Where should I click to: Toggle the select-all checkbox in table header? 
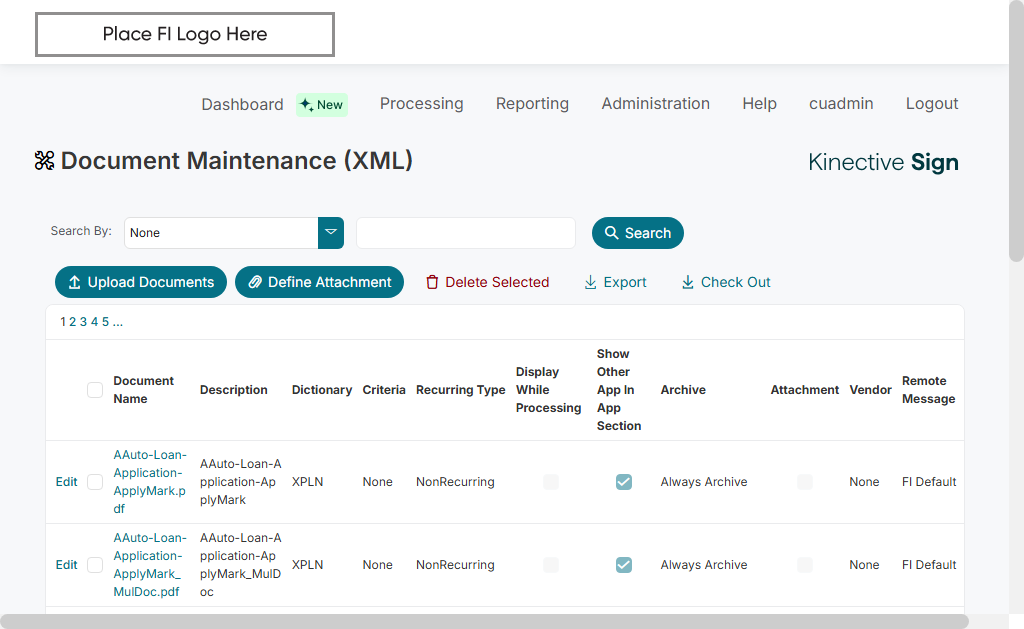coord(95,390)
